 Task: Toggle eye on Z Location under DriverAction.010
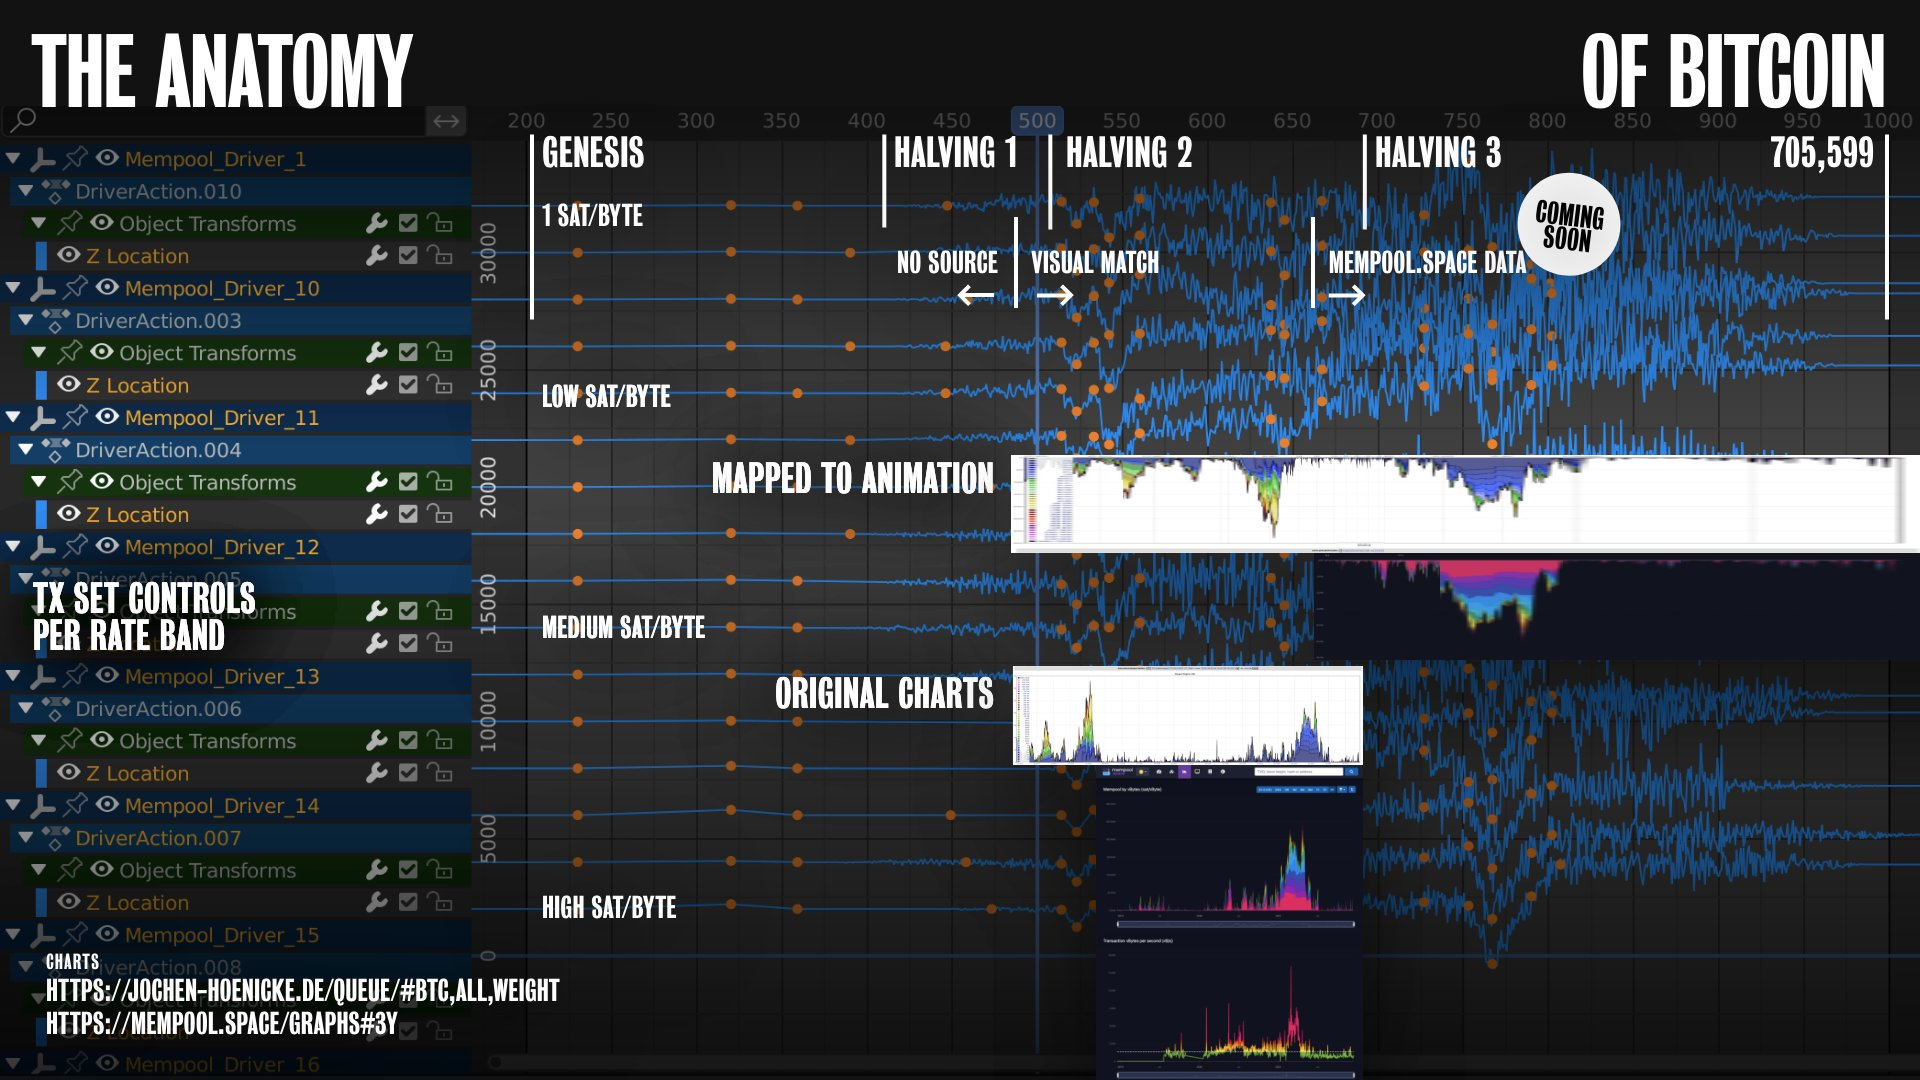click(x=68, y=255)
